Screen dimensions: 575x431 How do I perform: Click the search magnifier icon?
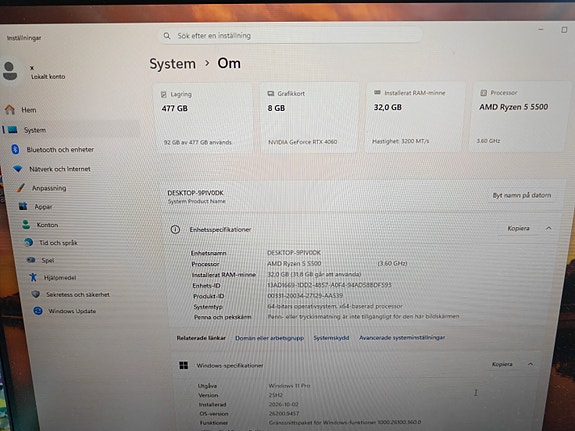point(167,36)
